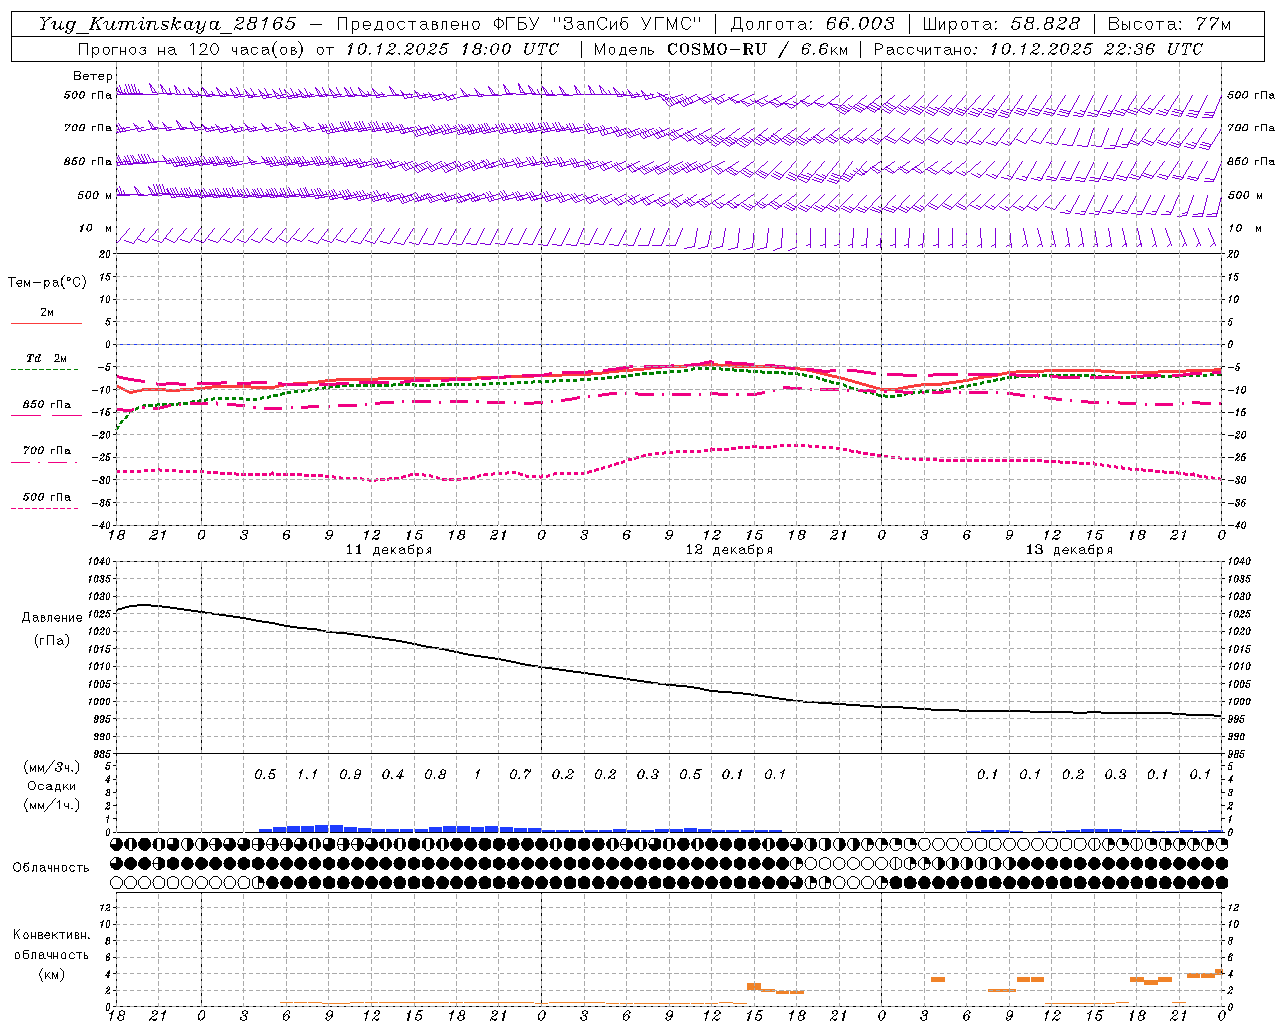Select the elevation text Высота: 77м
Screen dimensions: 1280x1024
pyautogui.click(x=1169, y=24)
